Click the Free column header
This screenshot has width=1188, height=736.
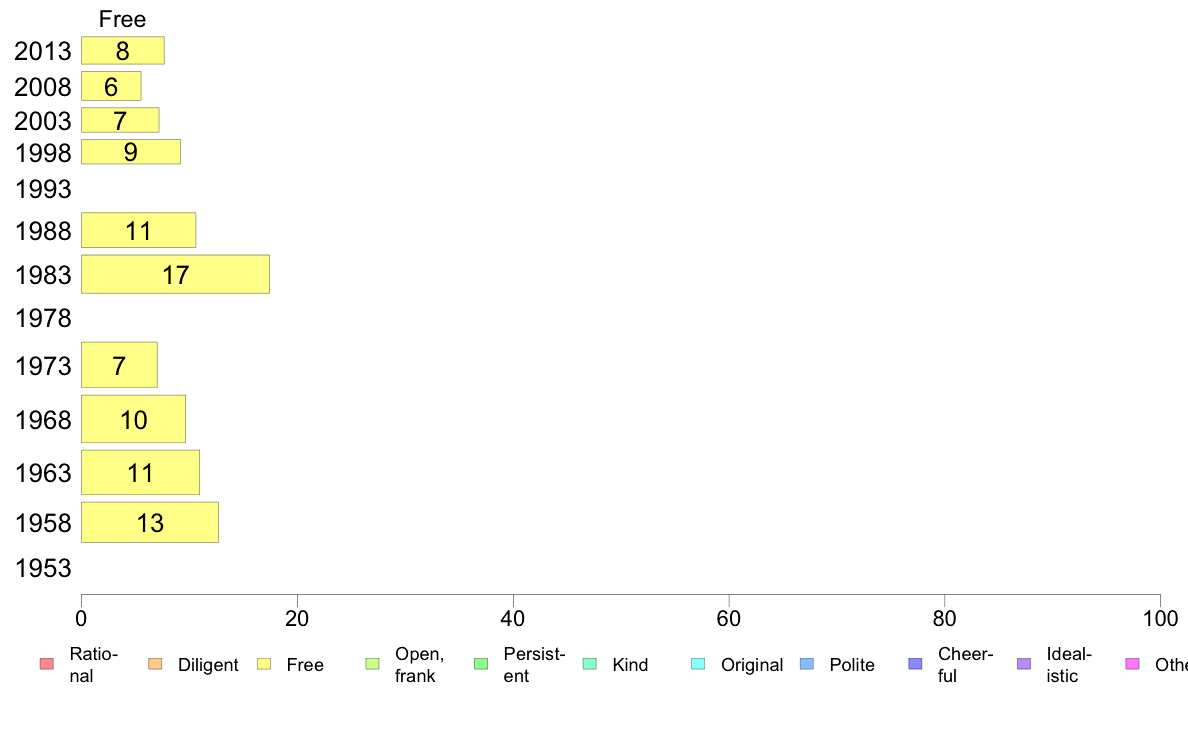point(122,19)
